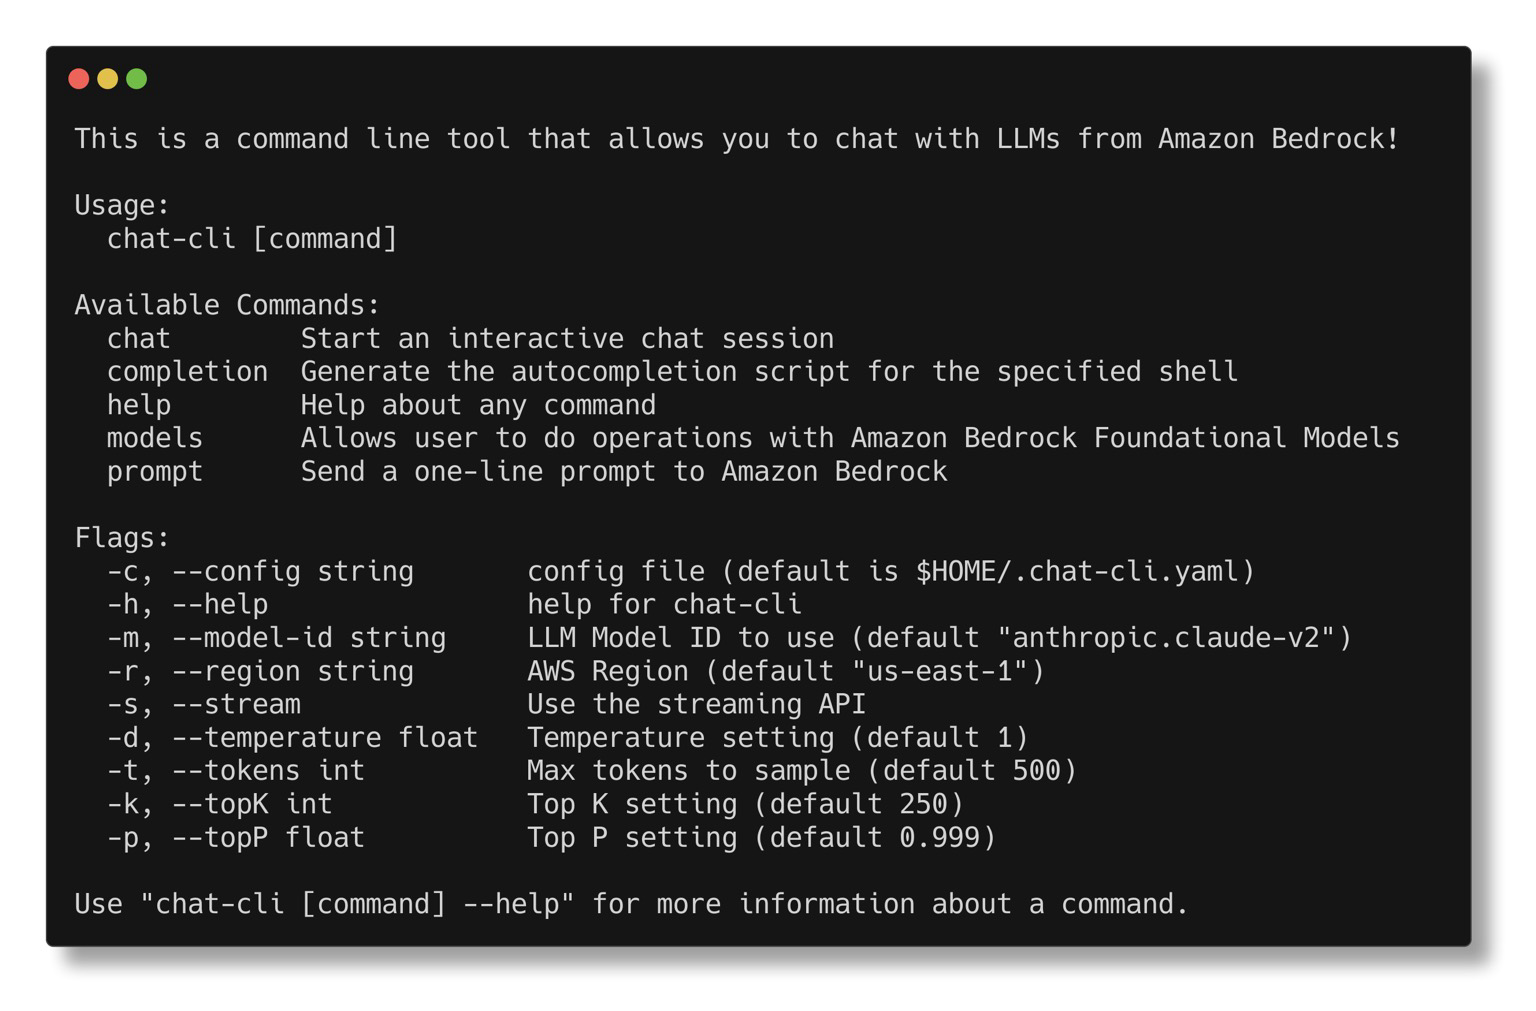The image size is (1536, 1011).
Task: Click the green maximize window button
Action: 137,79
